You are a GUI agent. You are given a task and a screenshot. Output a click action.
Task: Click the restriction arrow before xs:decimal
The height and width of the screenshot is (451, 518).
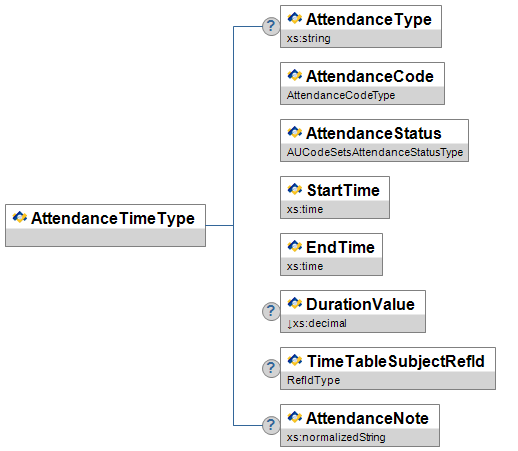[x=289, y=324]
